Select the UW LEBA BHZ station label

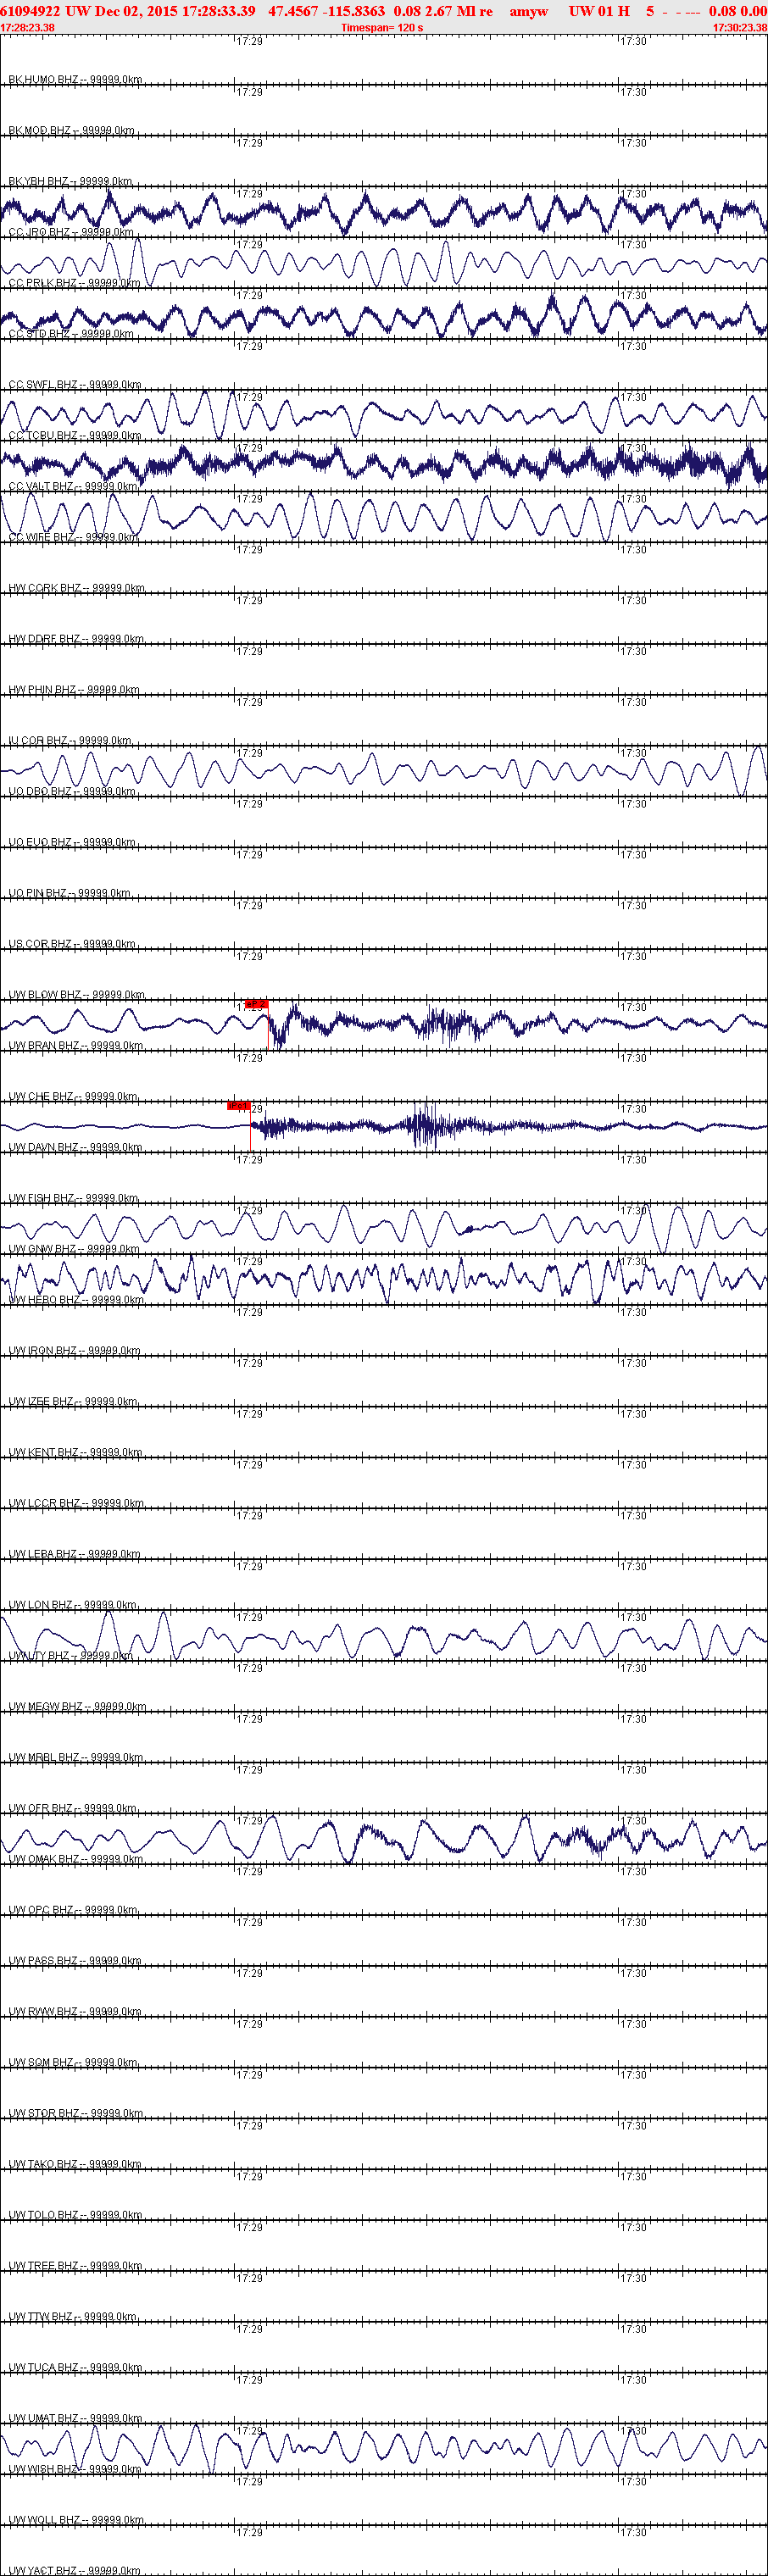pos(75,1554)
